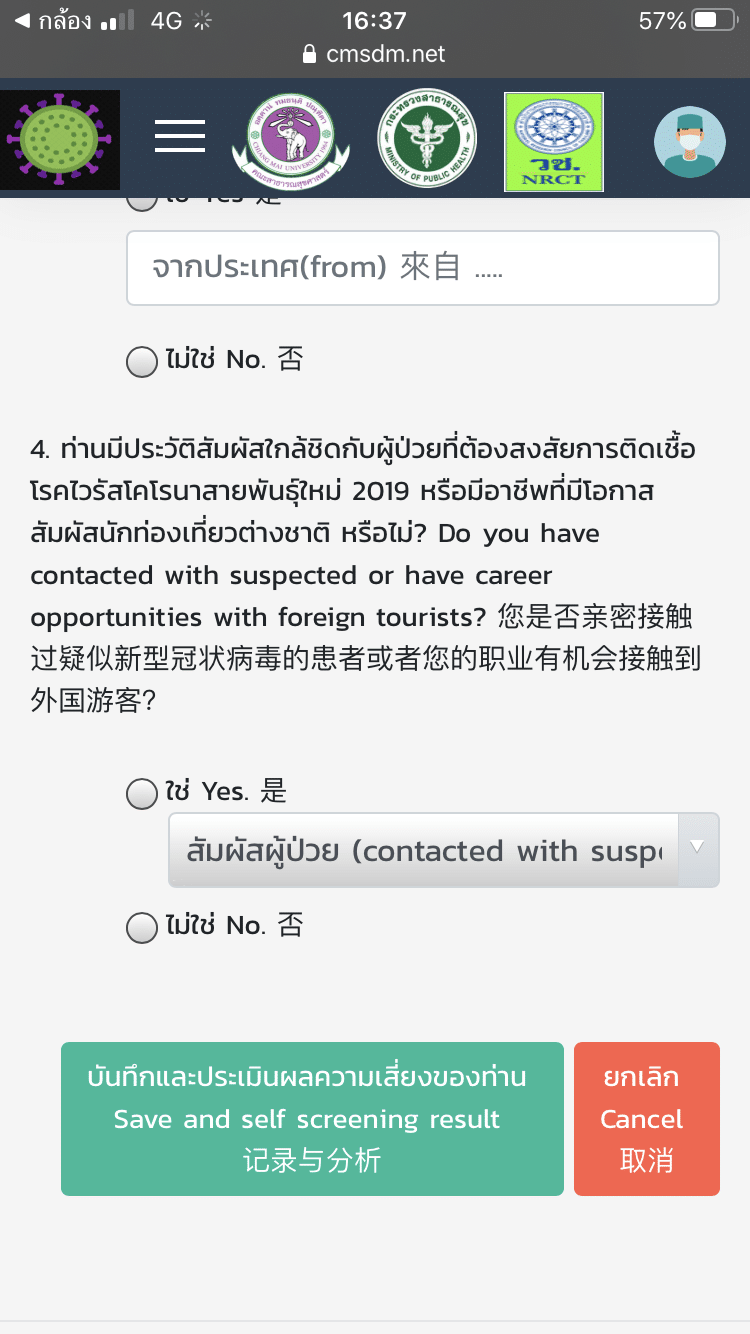Open the hamburger navigation menu
This screenshot has width=750, height=1334.
[x=180, y=135]
